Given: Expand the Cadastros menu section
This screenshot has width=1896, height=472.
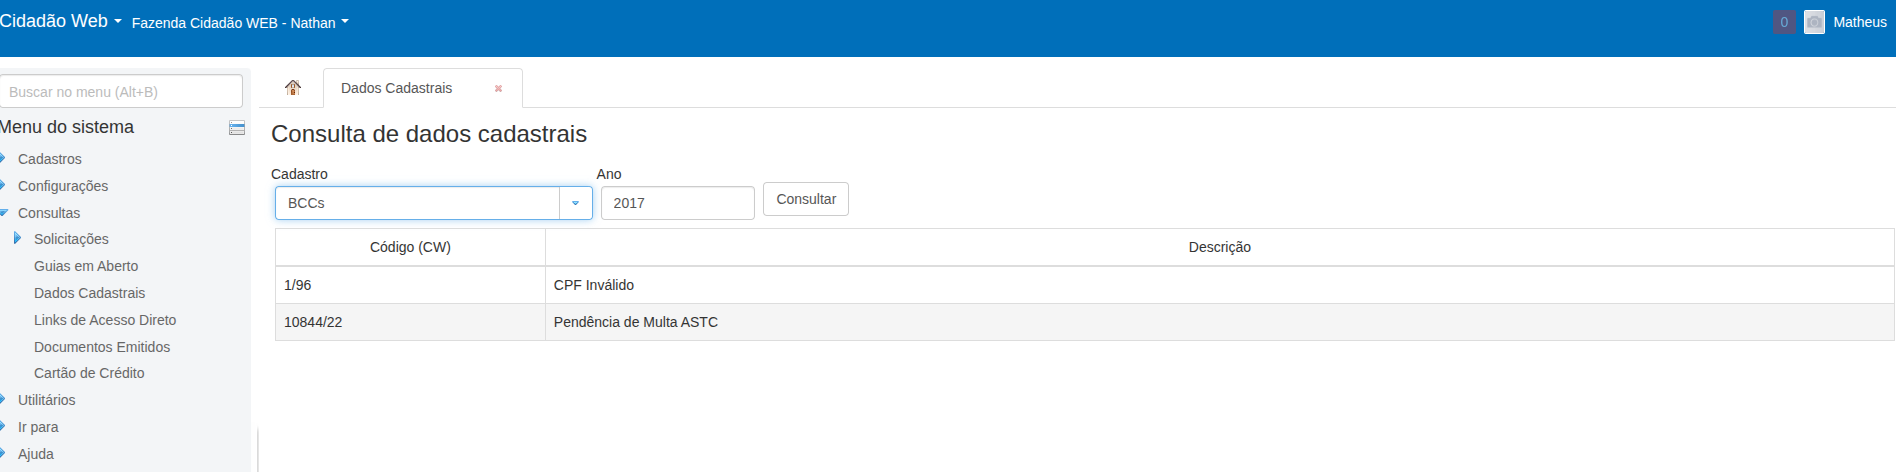Looking at the screenshot, I should coord(49,159).
